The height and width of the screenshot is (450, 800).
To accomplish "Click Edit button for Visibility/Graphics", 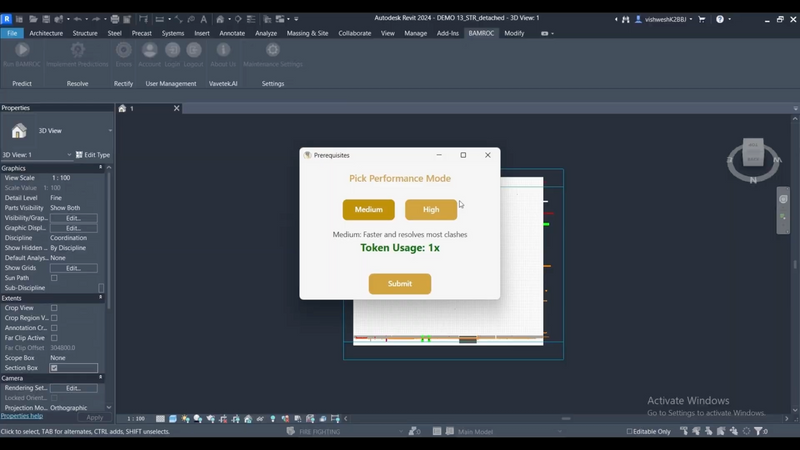I will (x=73, y=218).
